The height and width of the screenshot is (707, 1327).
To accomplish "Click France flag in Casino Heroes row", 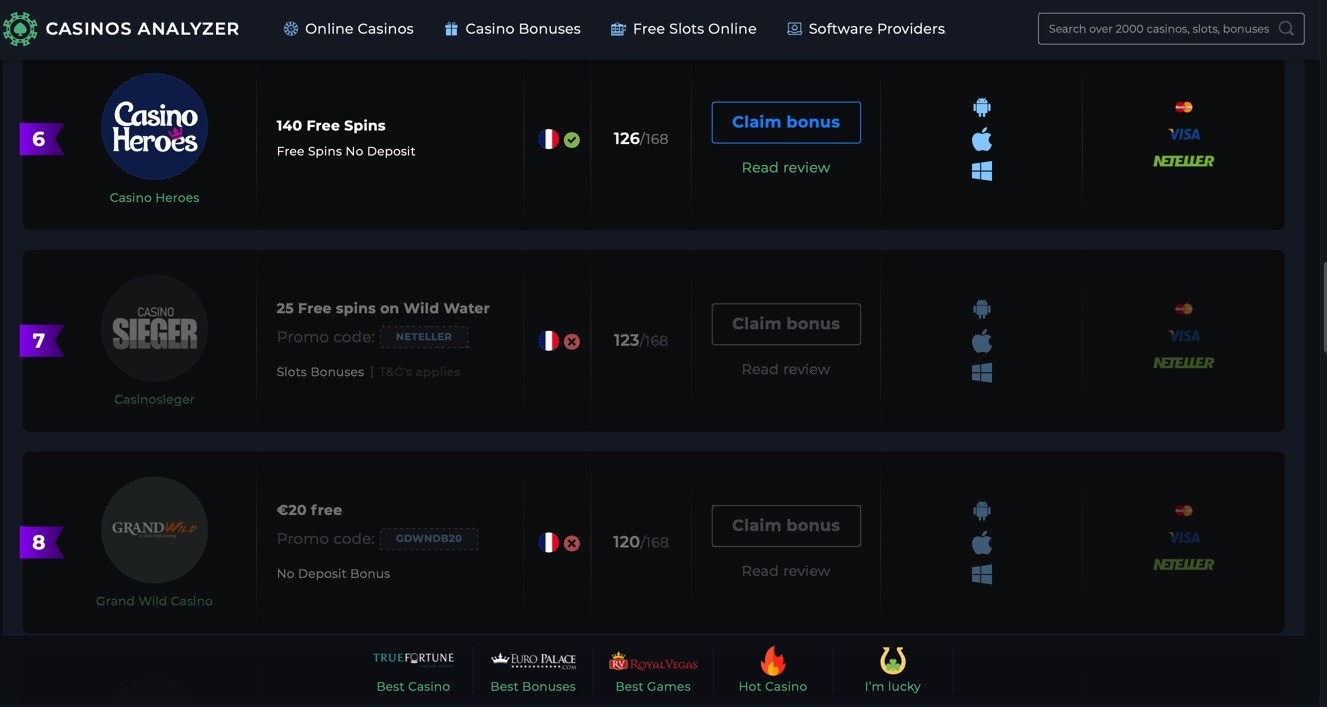I will (x=548, y=139).
